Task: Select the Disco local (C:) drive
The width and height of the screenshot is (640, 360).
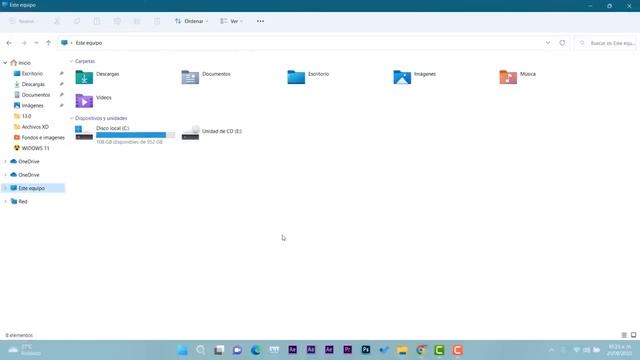Action: click(x=125, y=134)
